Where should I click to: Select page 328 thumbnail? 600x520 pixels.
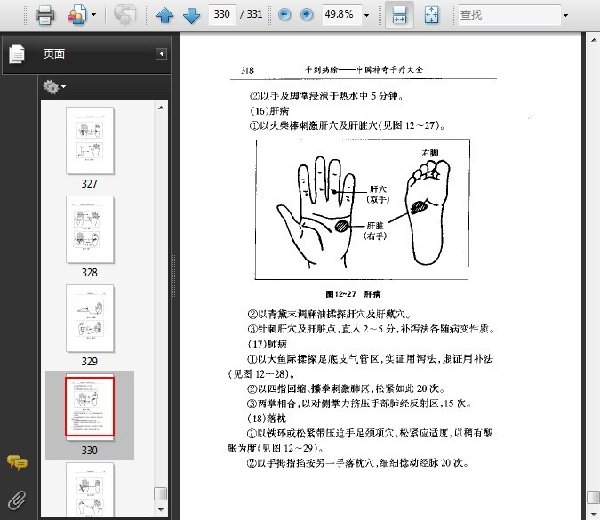pyautogui.click(x=90, y=229)
